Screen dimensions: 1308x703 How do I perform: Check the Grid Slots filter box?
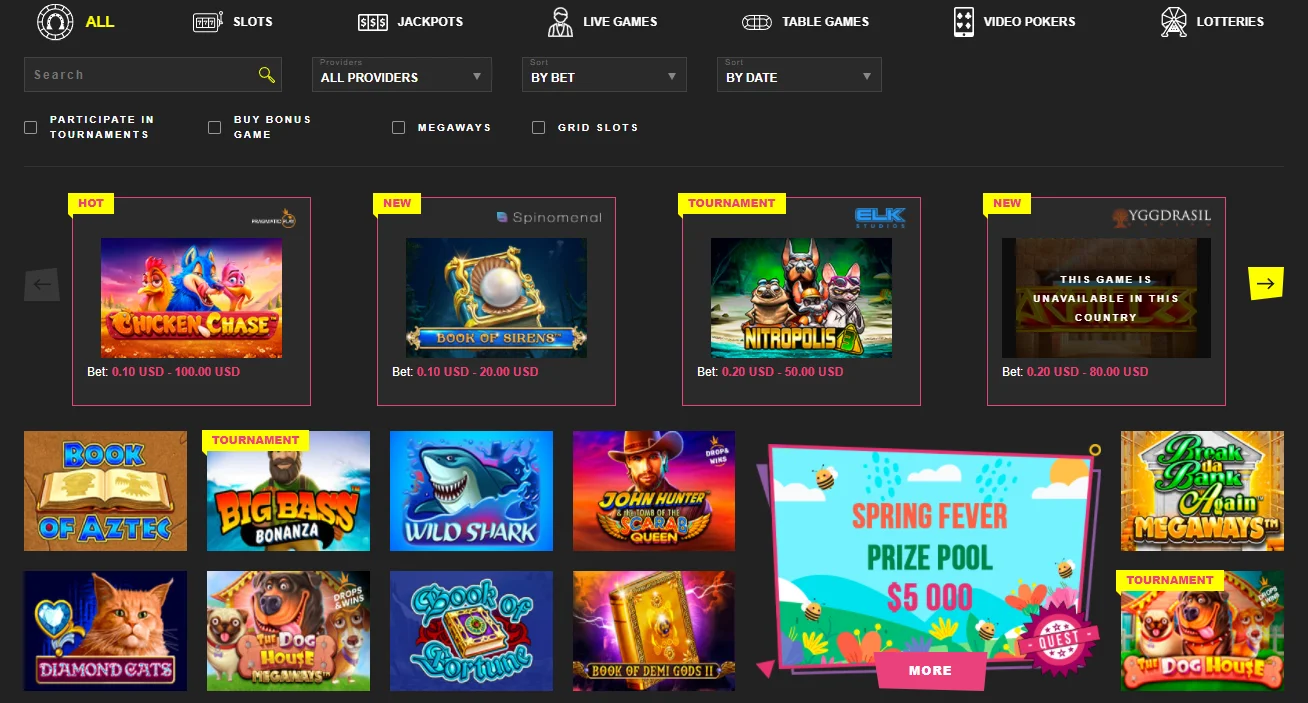point(538,127)
